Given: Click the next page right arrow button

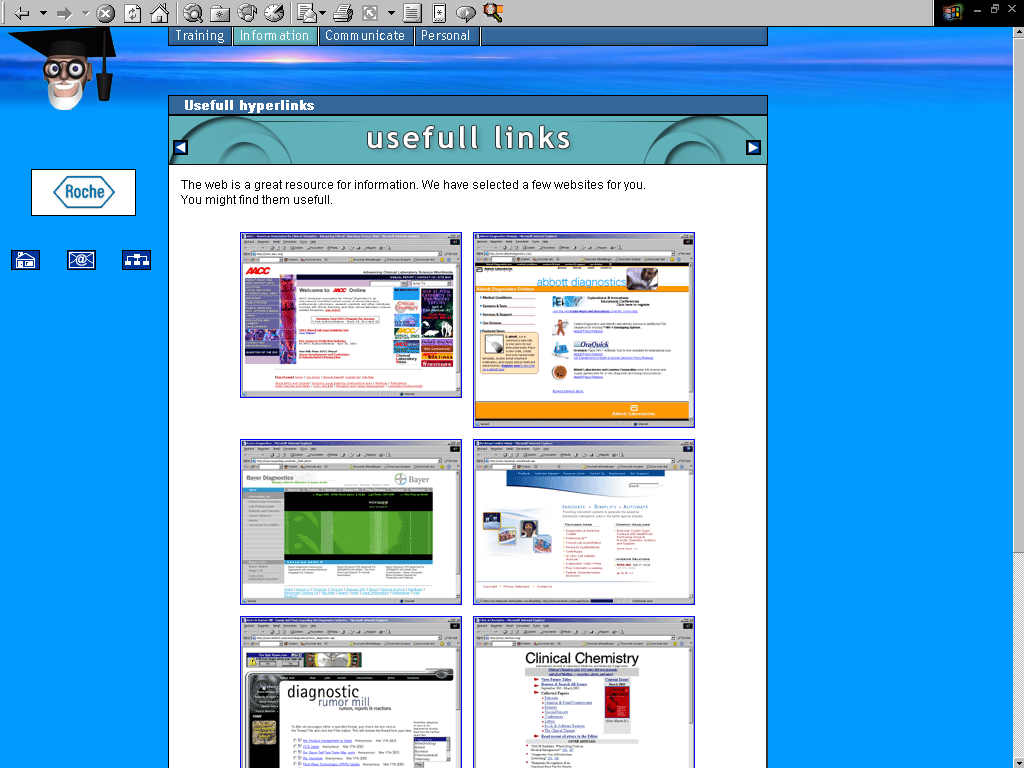Looking at the screenshot, I should pos(753,148).
